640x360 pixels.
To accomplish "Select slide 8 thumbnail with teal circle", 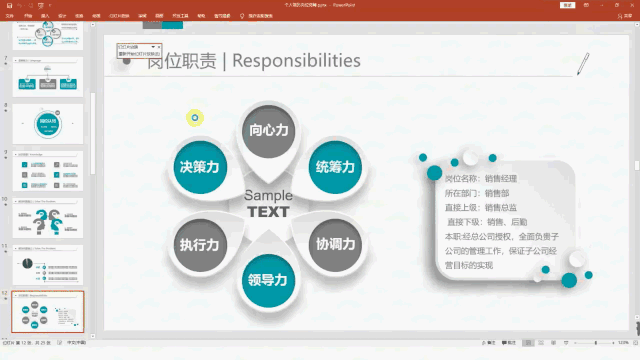I will [x=48, y=124].
